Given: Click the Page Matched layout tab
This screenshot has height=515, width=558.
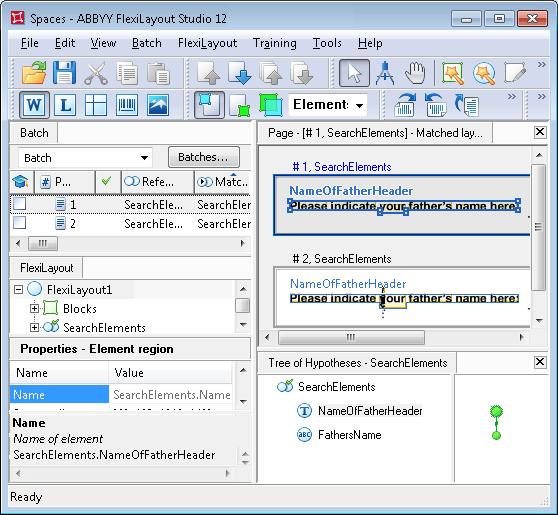Looking at the screenshot, I should click(375, 133).
